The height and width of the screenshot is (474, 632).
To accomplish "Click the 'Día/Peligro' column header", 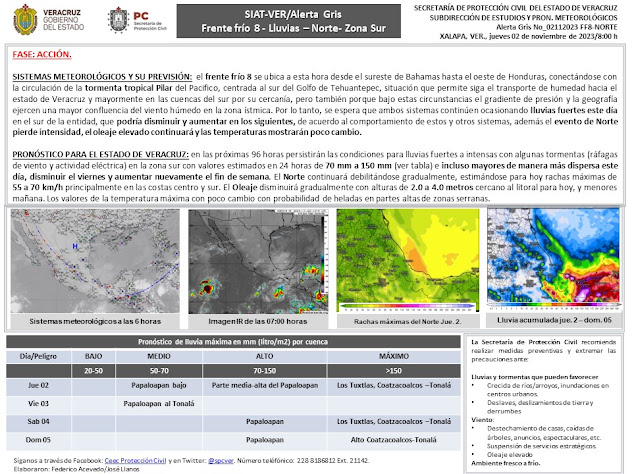I will pyautogui.click(x=38, y=356).
